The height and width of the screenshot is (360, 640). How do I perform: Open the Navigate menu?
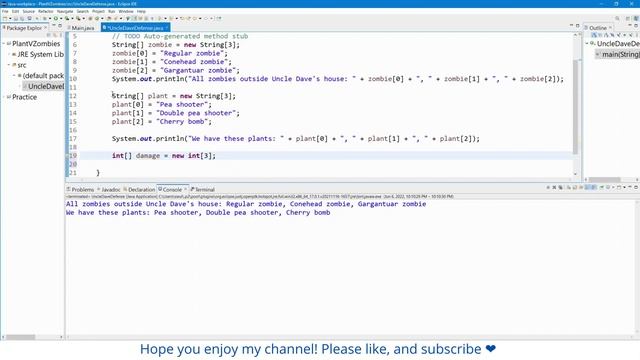65,11
